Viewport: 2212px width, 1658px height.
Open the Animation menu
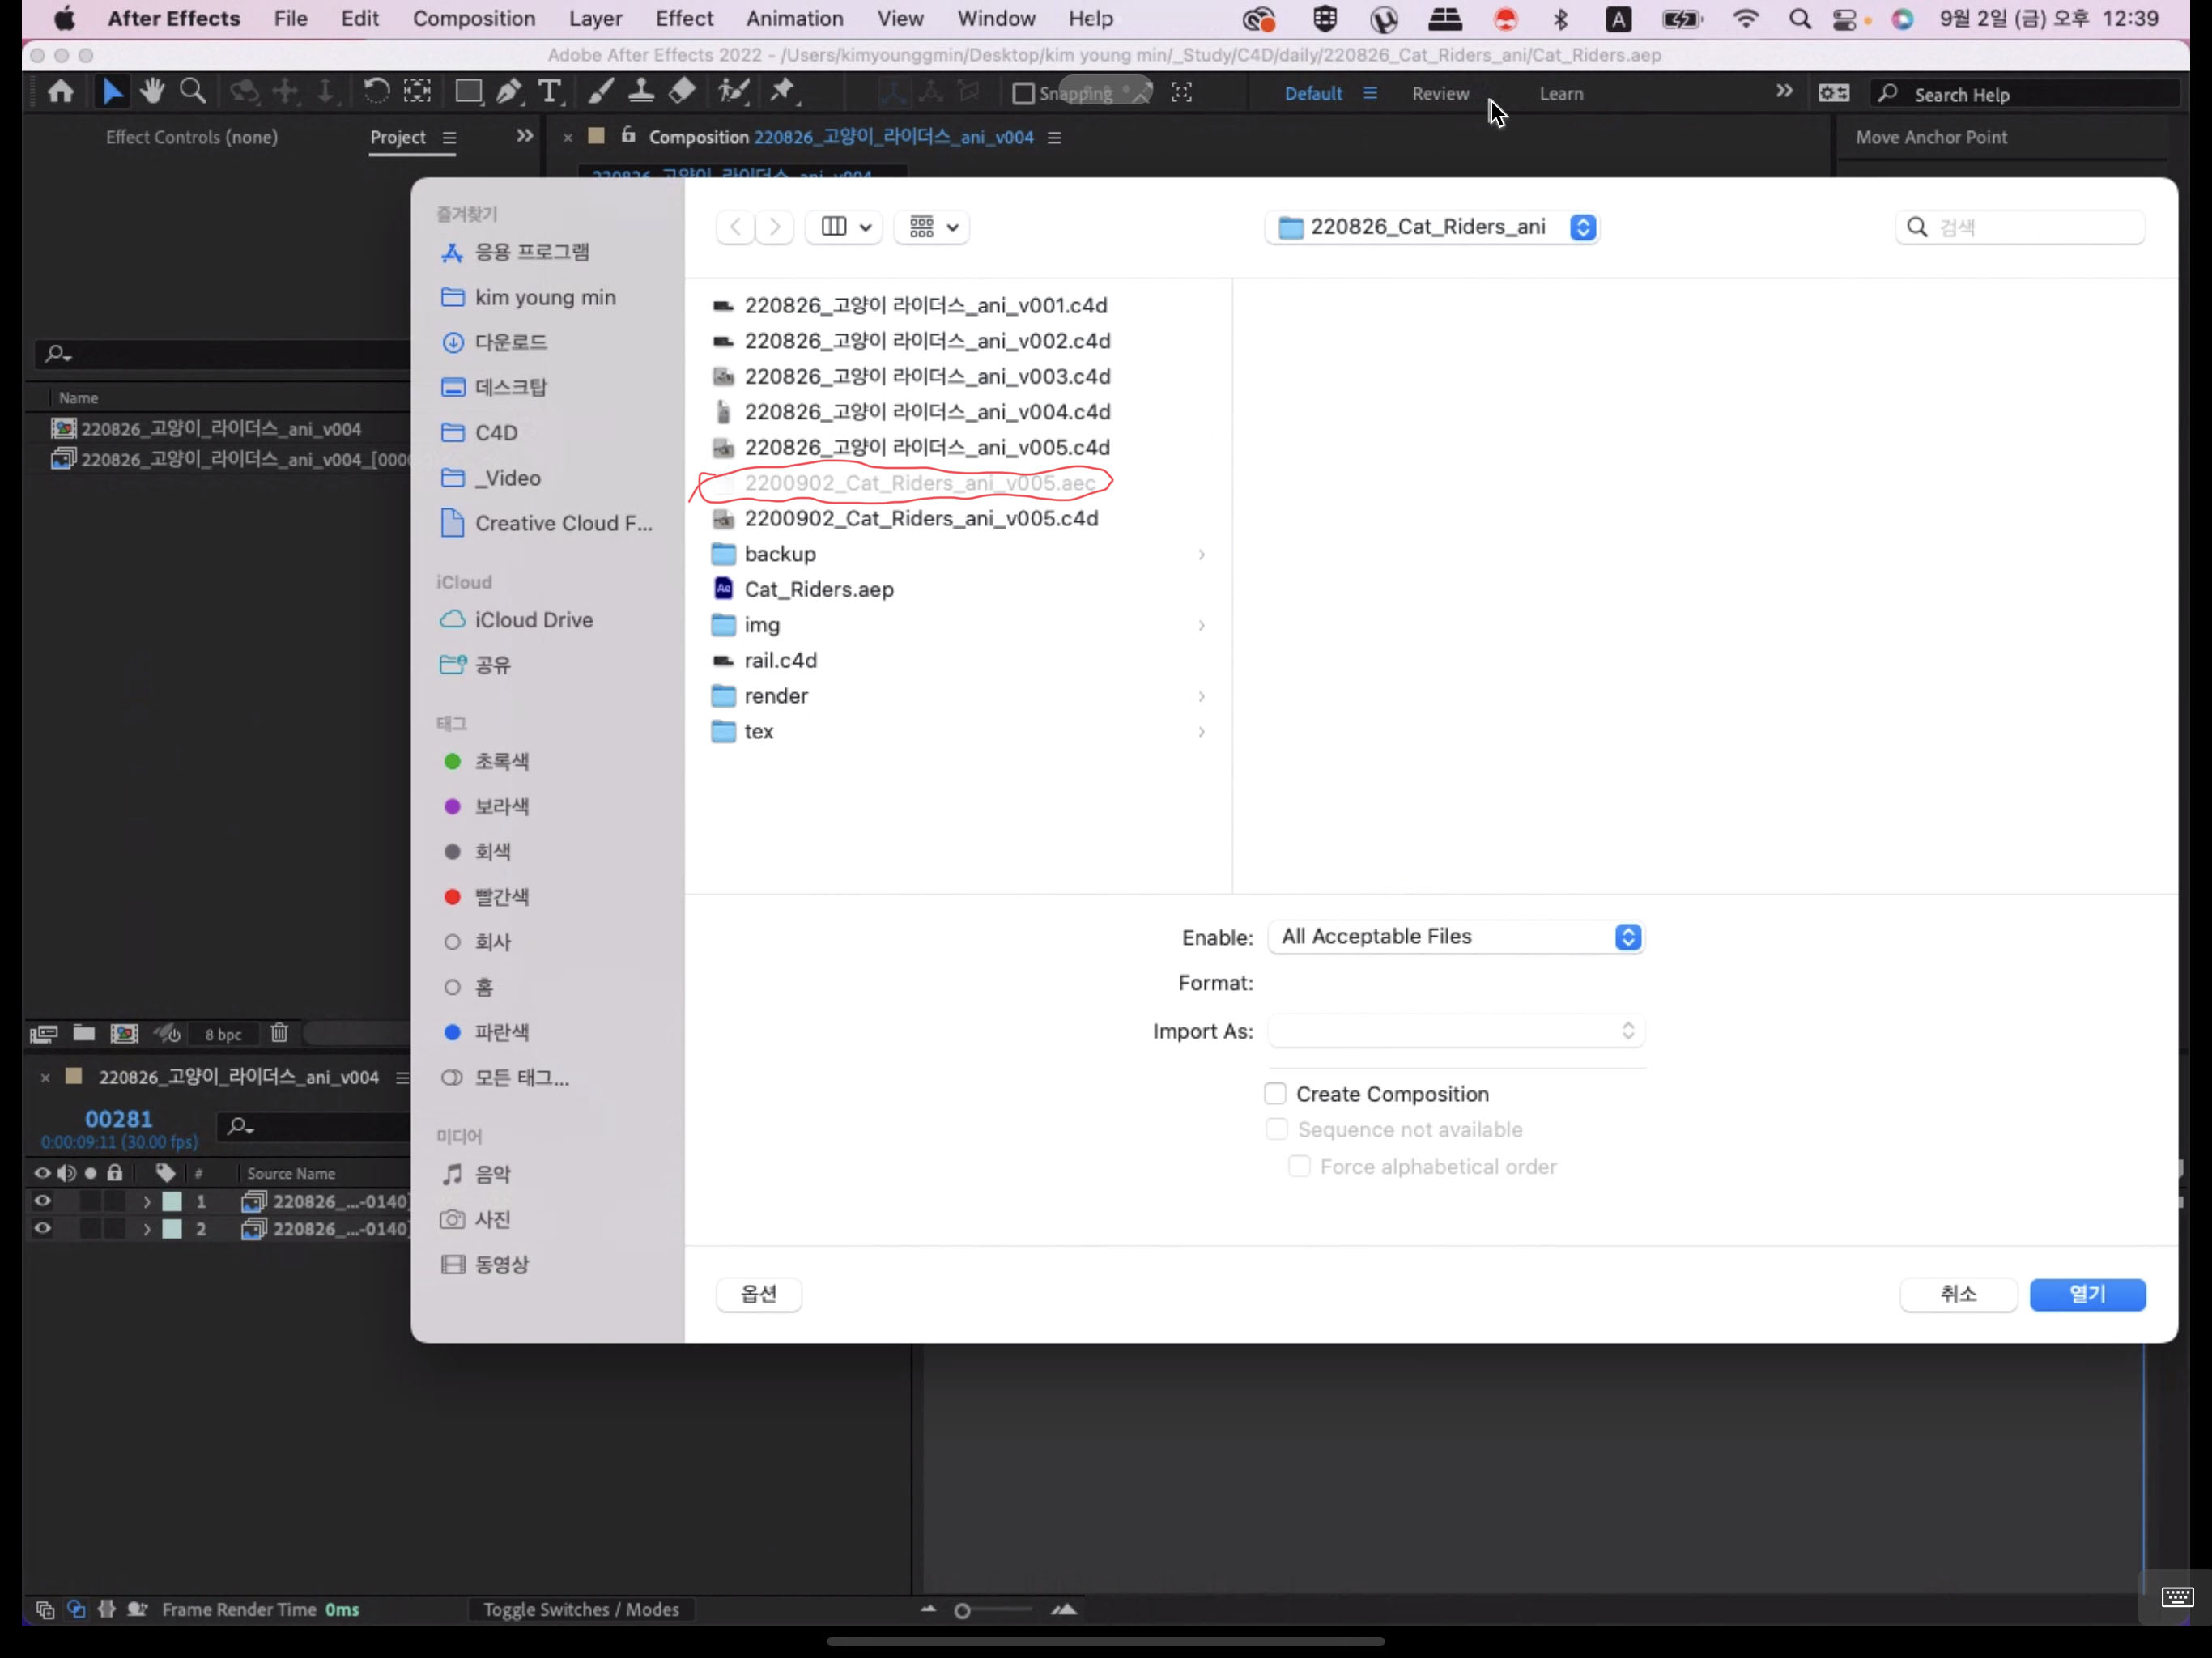[x=795, y=18]
